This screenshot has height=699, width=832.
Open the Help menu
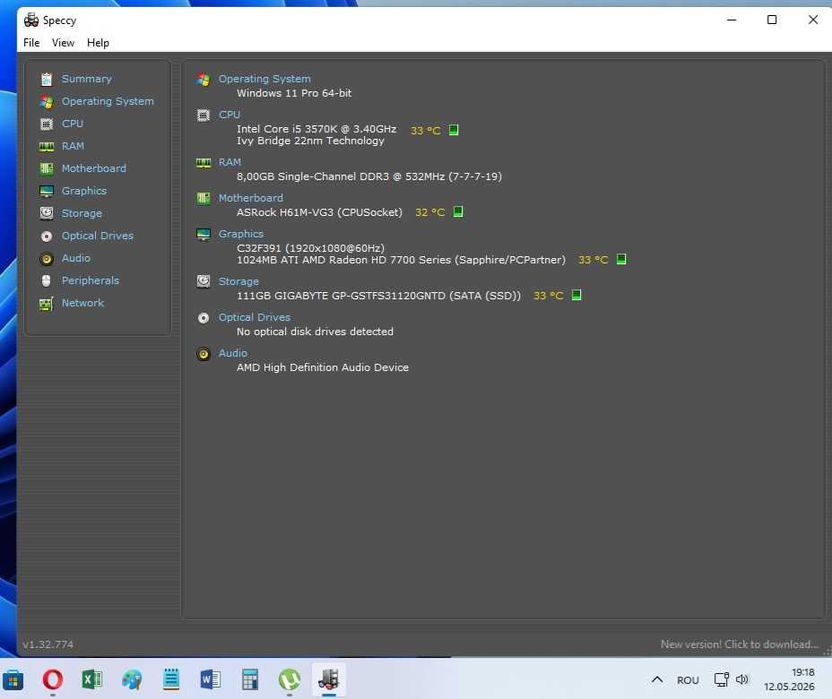click(98, 43)
